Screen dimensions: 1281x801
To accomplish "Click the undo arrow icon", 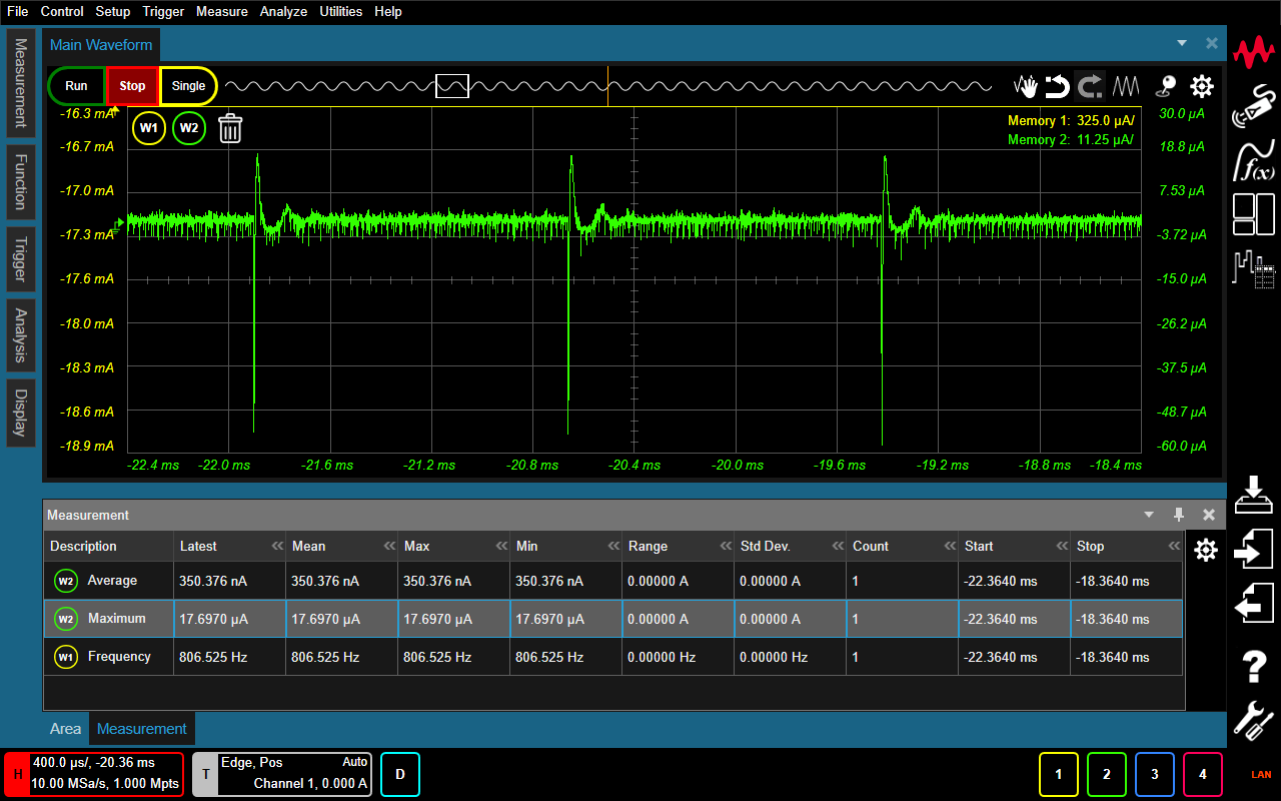I will point(1057,86).
